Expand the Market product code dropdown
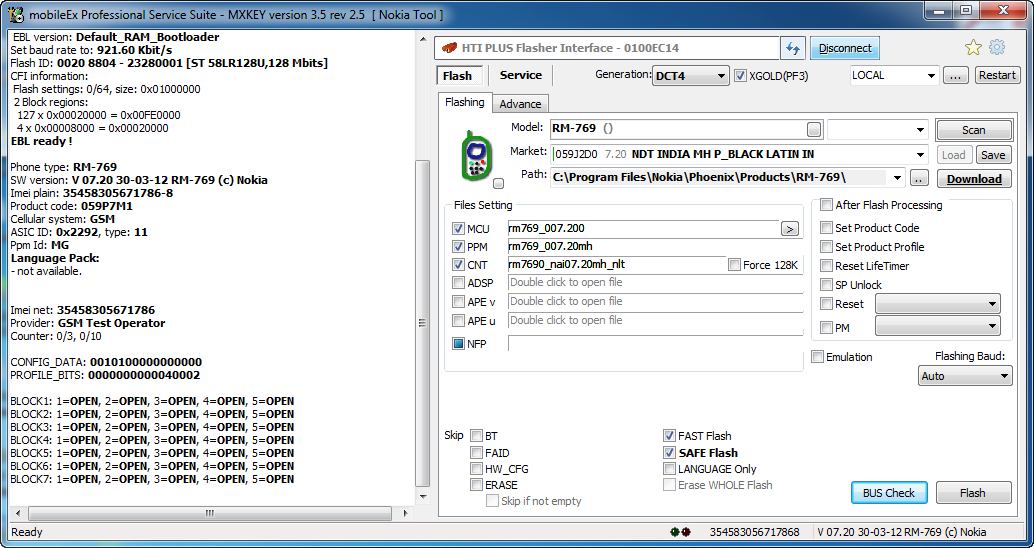Screen dimensions: 1034x548 [920, 155]
